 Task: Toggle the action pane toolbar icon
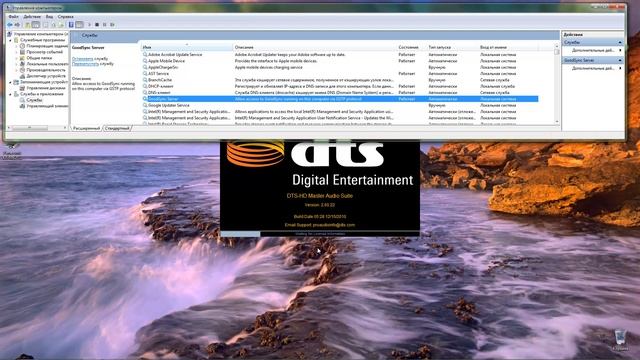pos(79,25)
